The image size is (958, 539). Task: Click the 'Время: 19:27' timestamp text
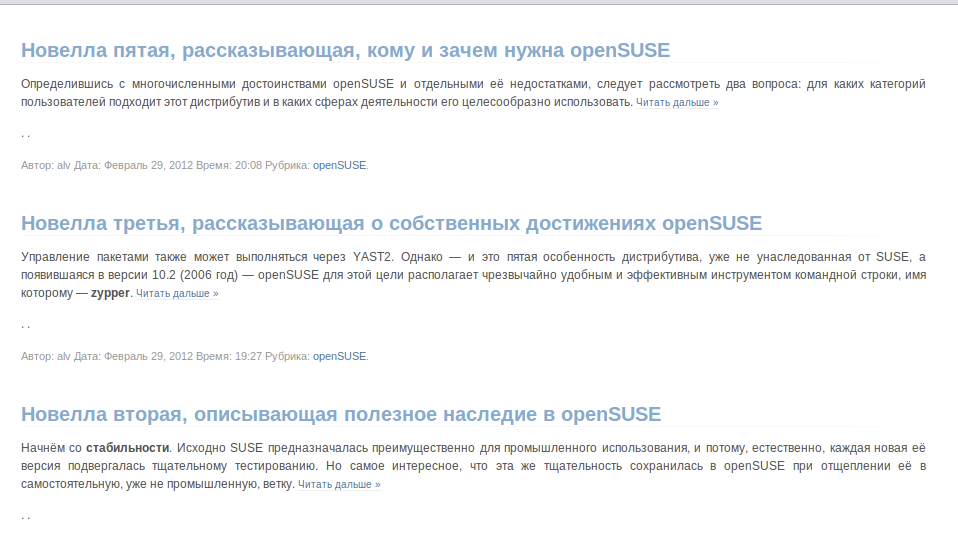[229, 356]
